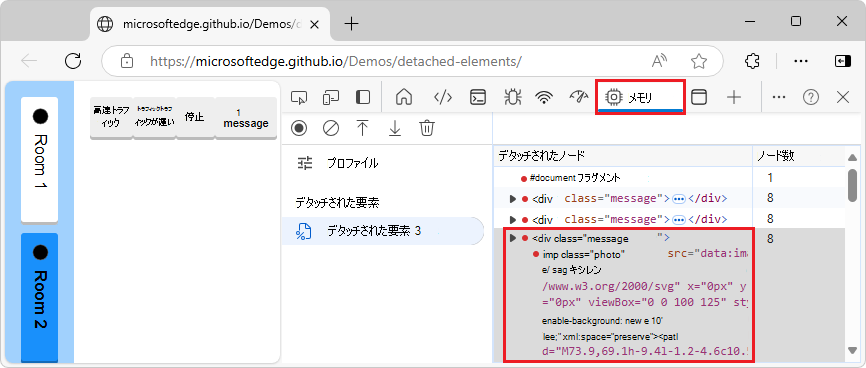866x368 pixels.
Task: Open DevTools help question mark
Action: (811, 98)
